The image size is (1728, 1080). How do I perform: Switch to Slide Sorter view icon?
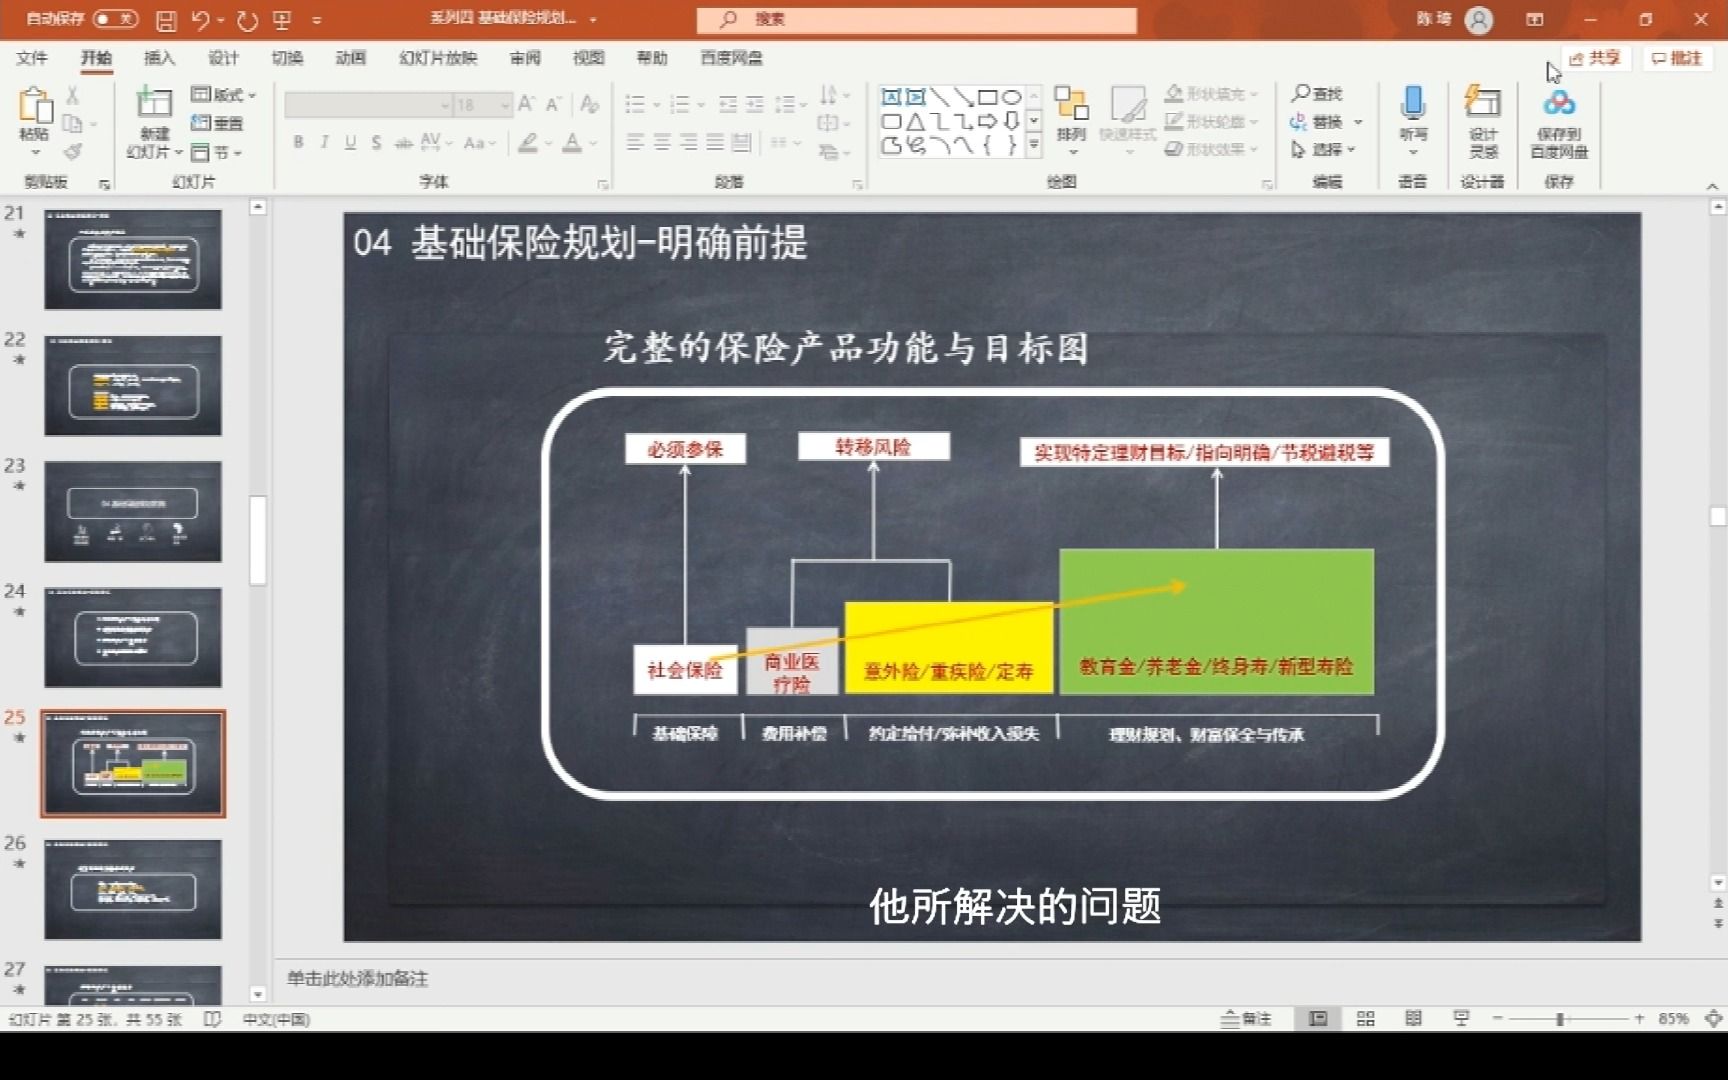1365,1018
